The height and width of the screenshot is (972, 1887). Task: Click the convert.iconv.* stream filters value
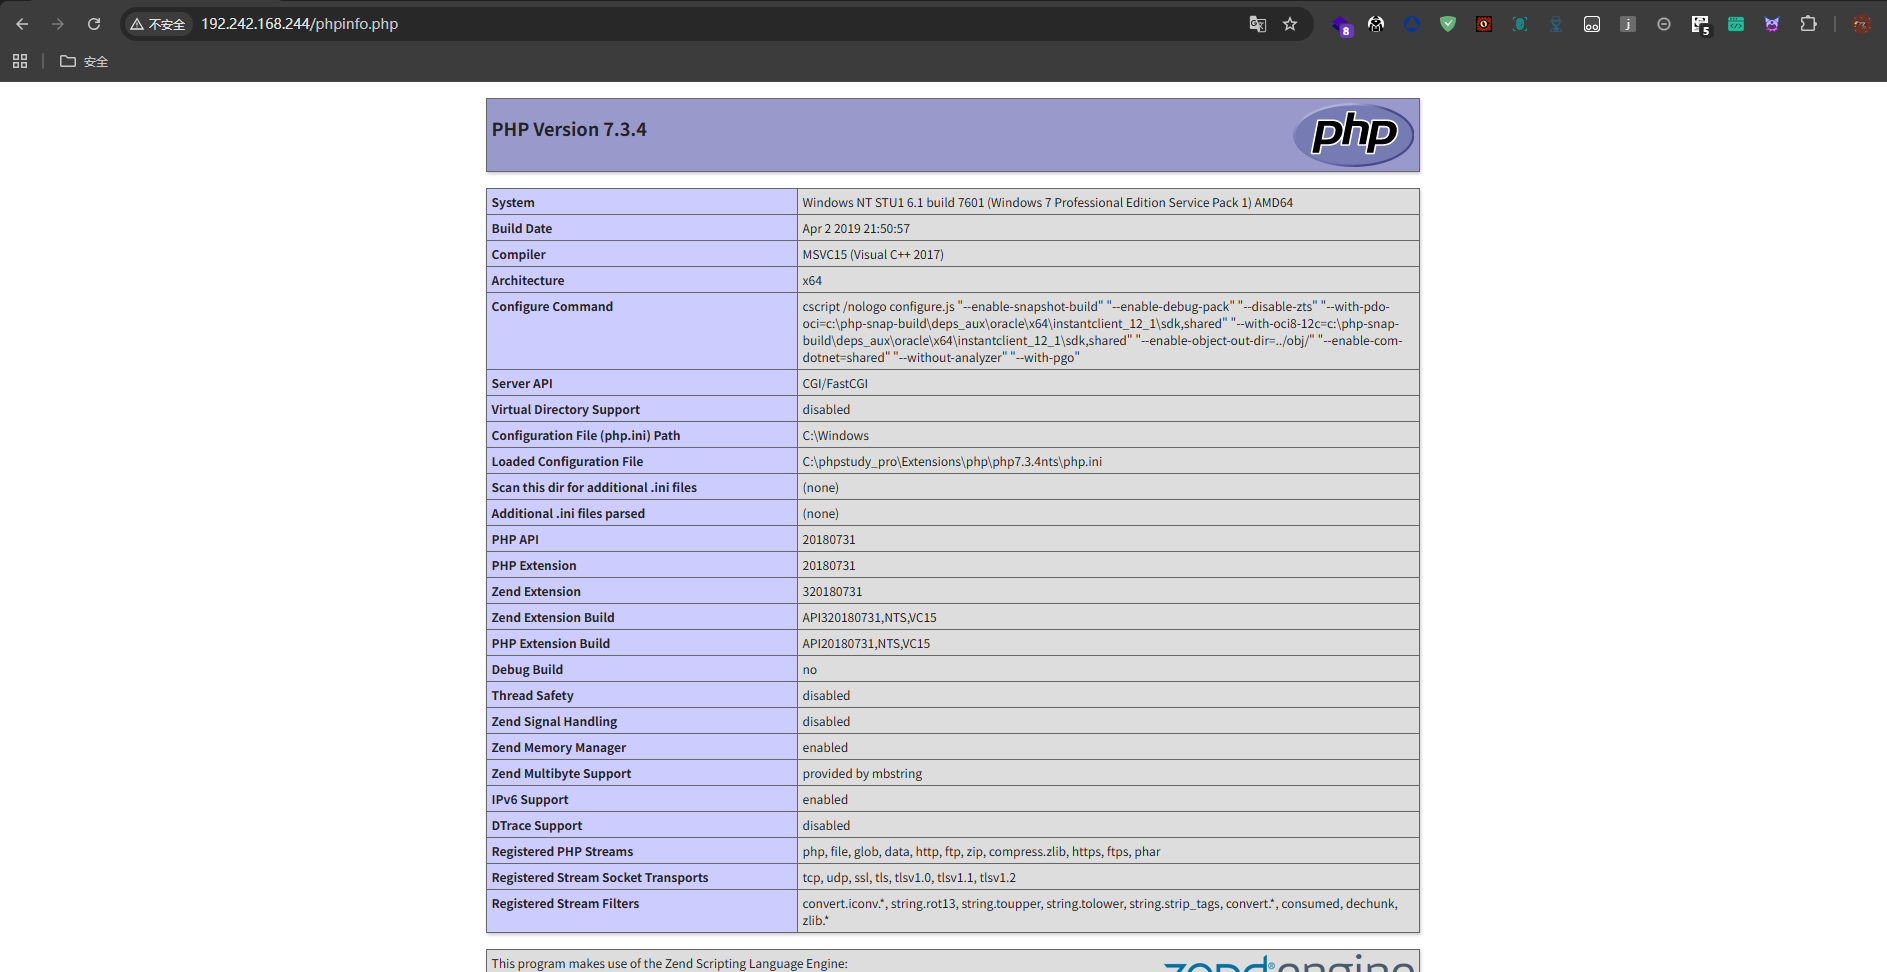click(x=1100, y=911)
